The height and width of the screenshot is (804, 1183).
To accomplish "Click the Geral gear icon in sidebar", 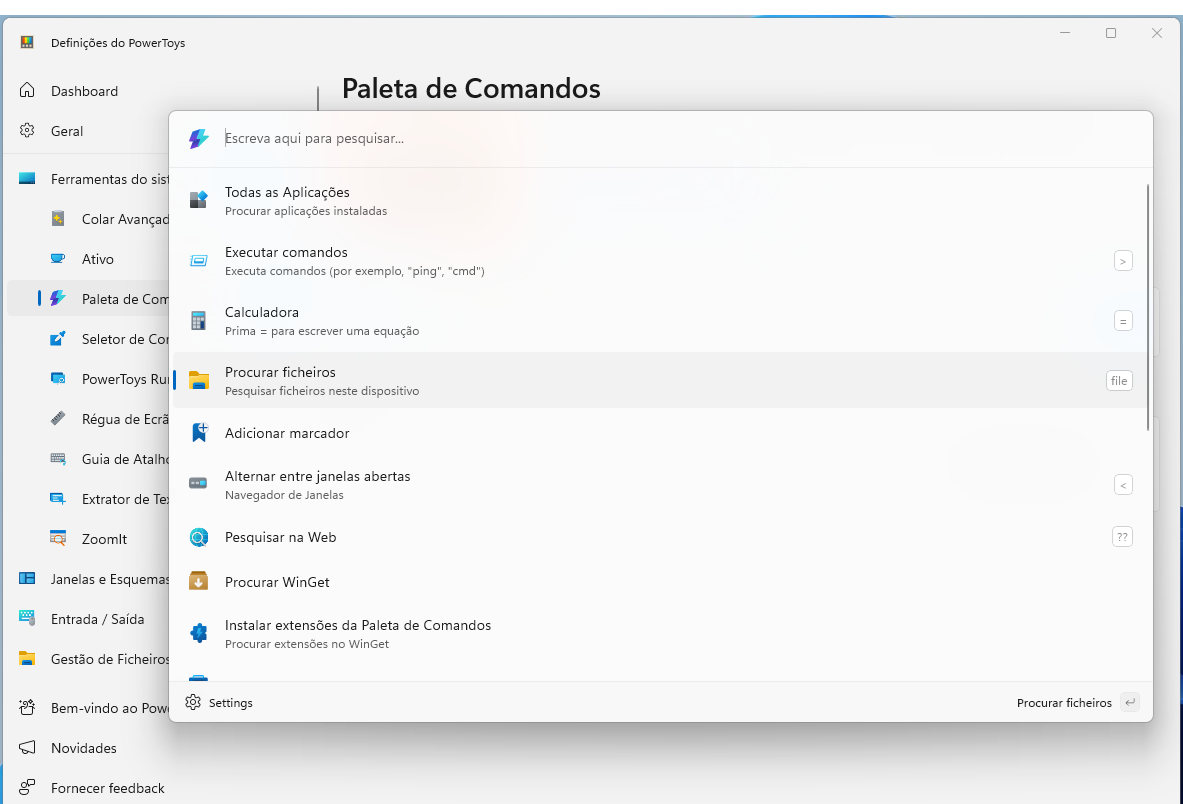I will (27, 130).
